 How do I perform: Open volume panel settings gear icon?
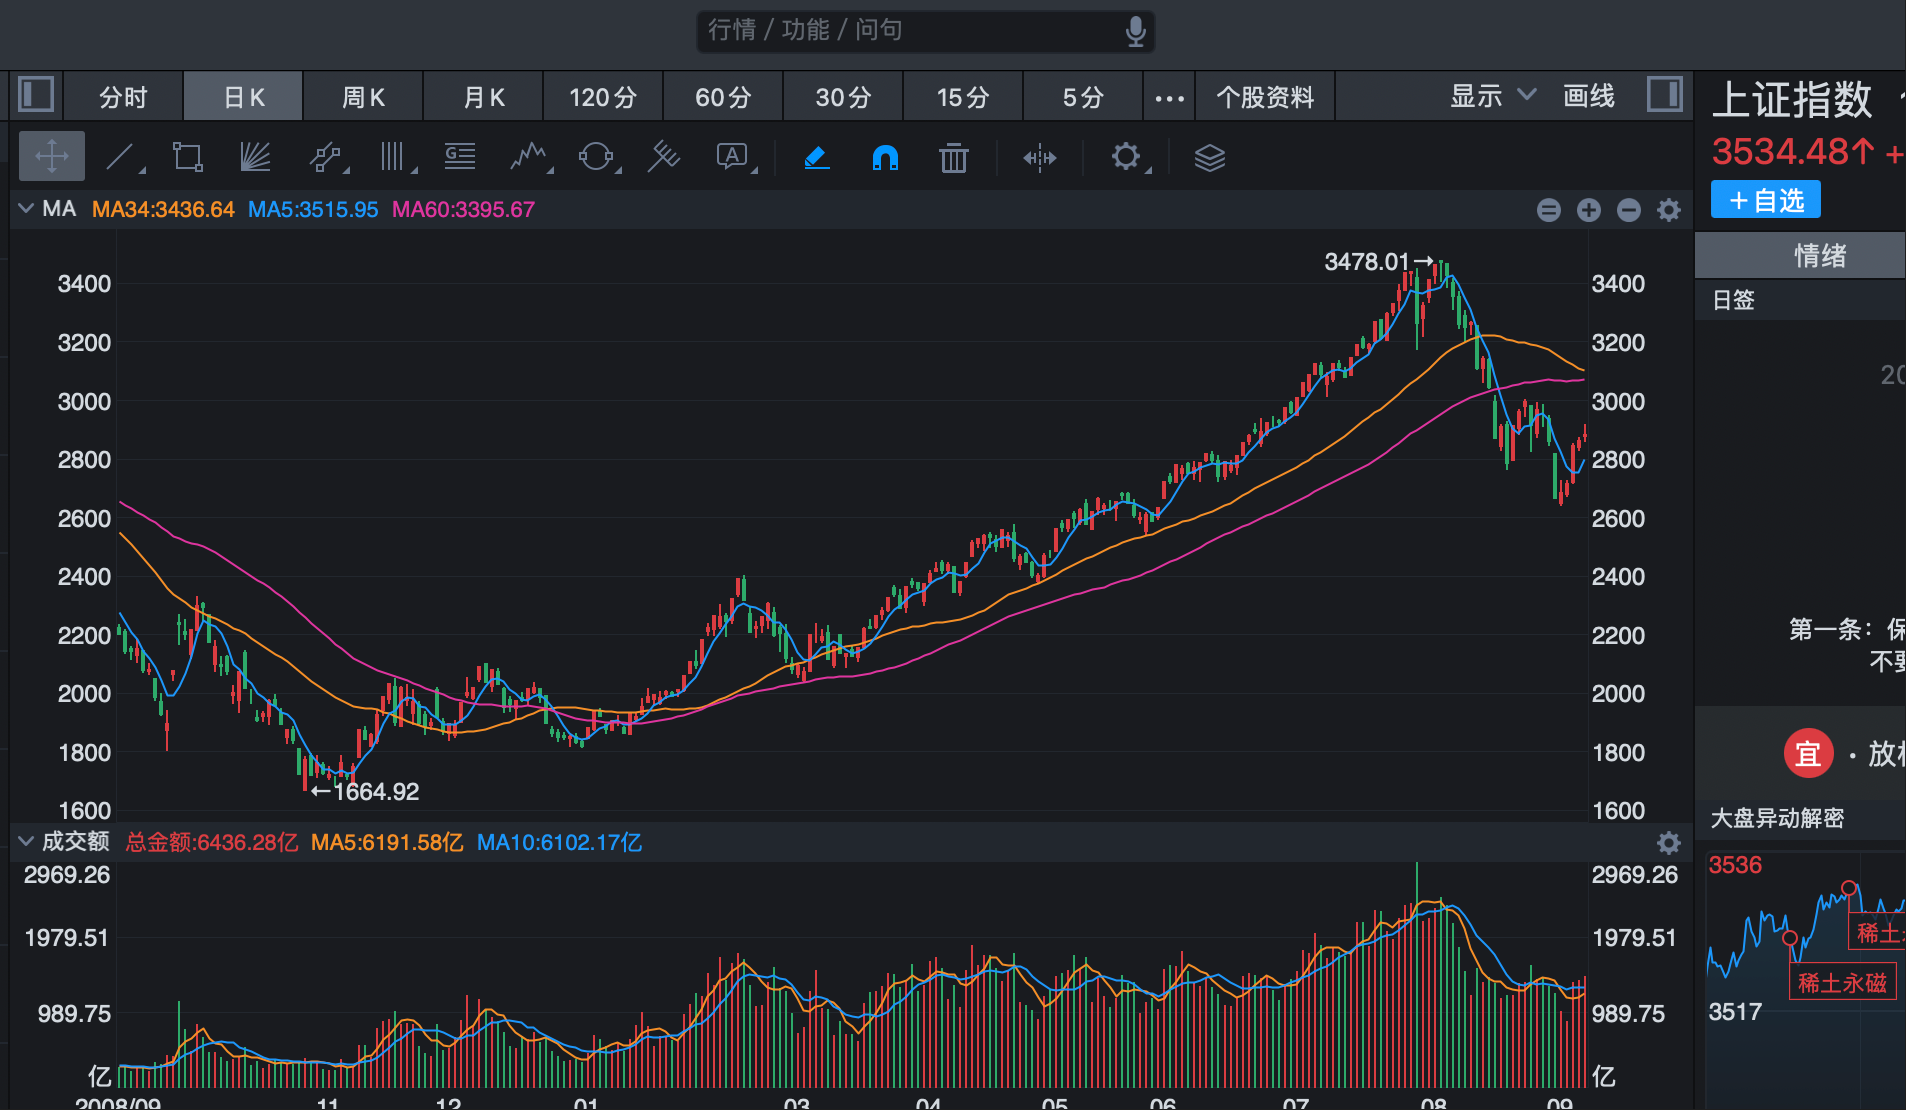[x=1669, y=843]
